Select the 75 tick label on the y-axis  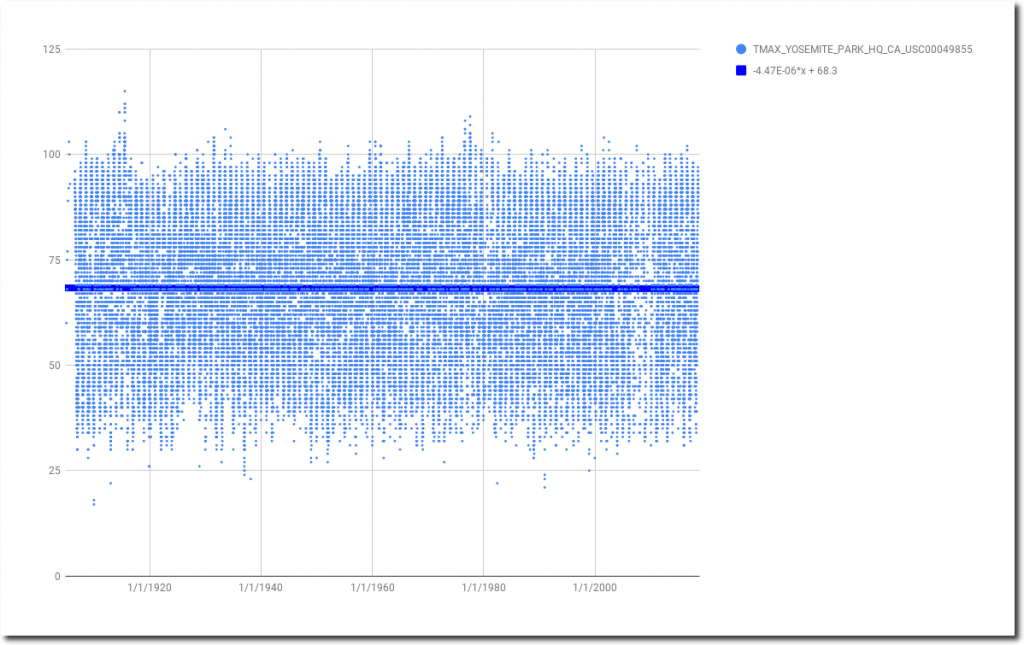click(53, 260)
